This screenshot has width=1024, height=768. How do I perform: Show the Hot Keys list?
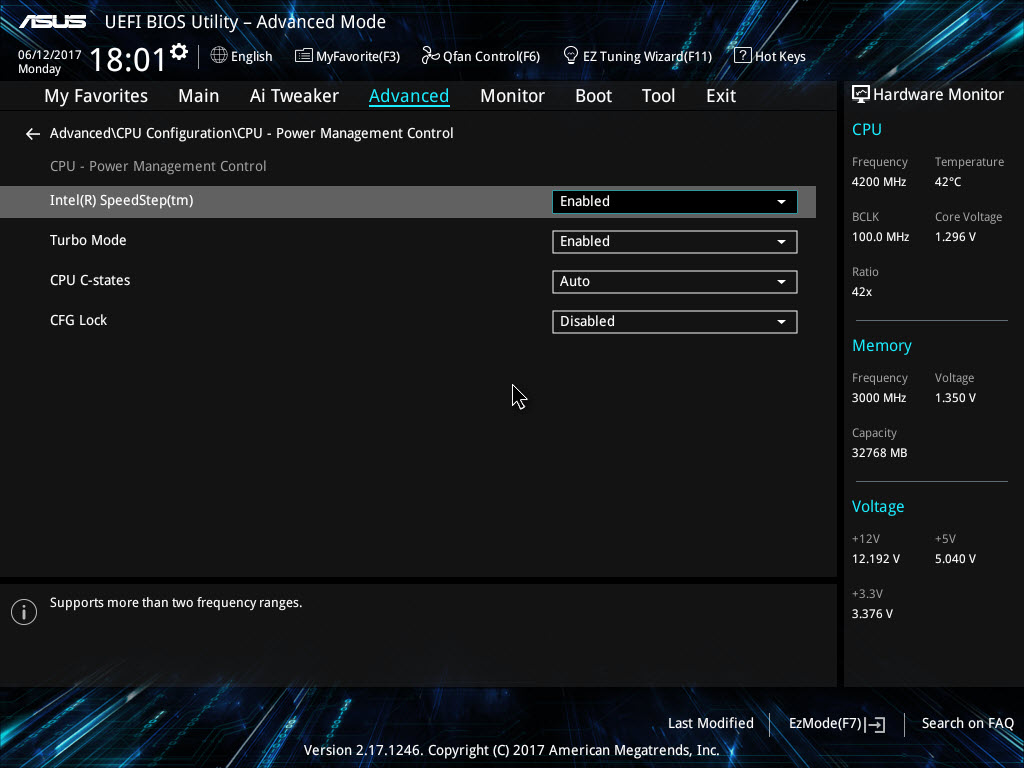[x=770, y=56]
